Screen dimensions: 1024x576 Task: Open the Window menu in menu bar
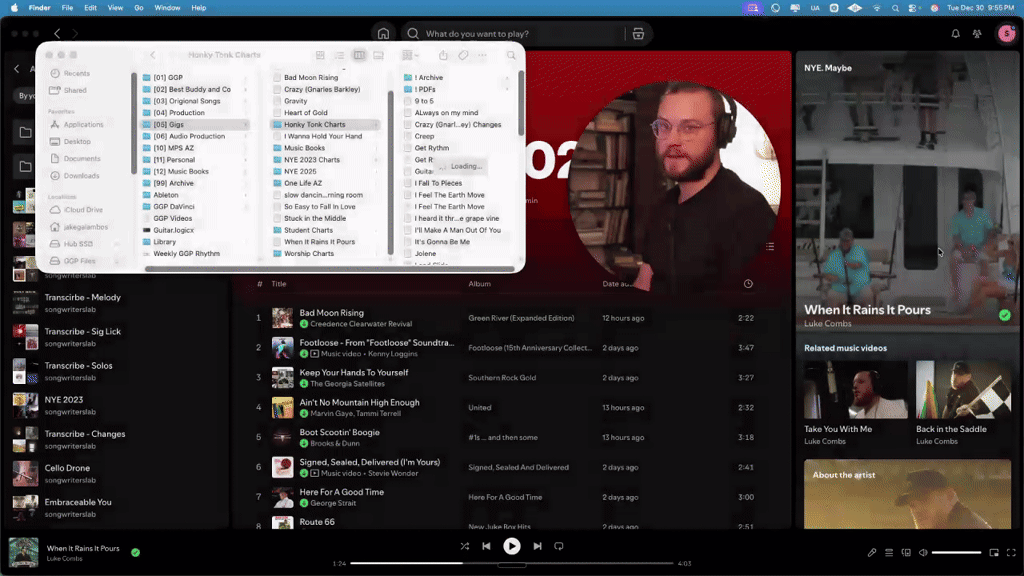167,8
